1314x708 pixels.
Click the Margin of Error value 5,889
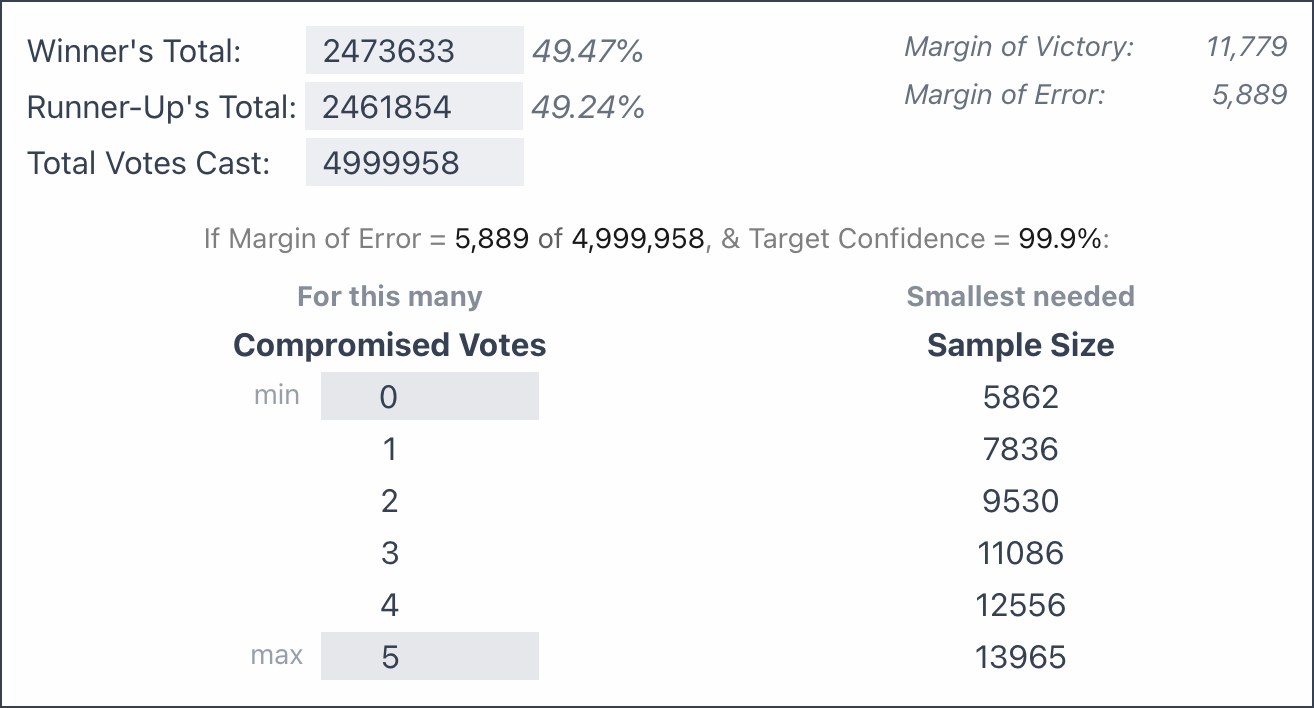[x=1249, y=95]
